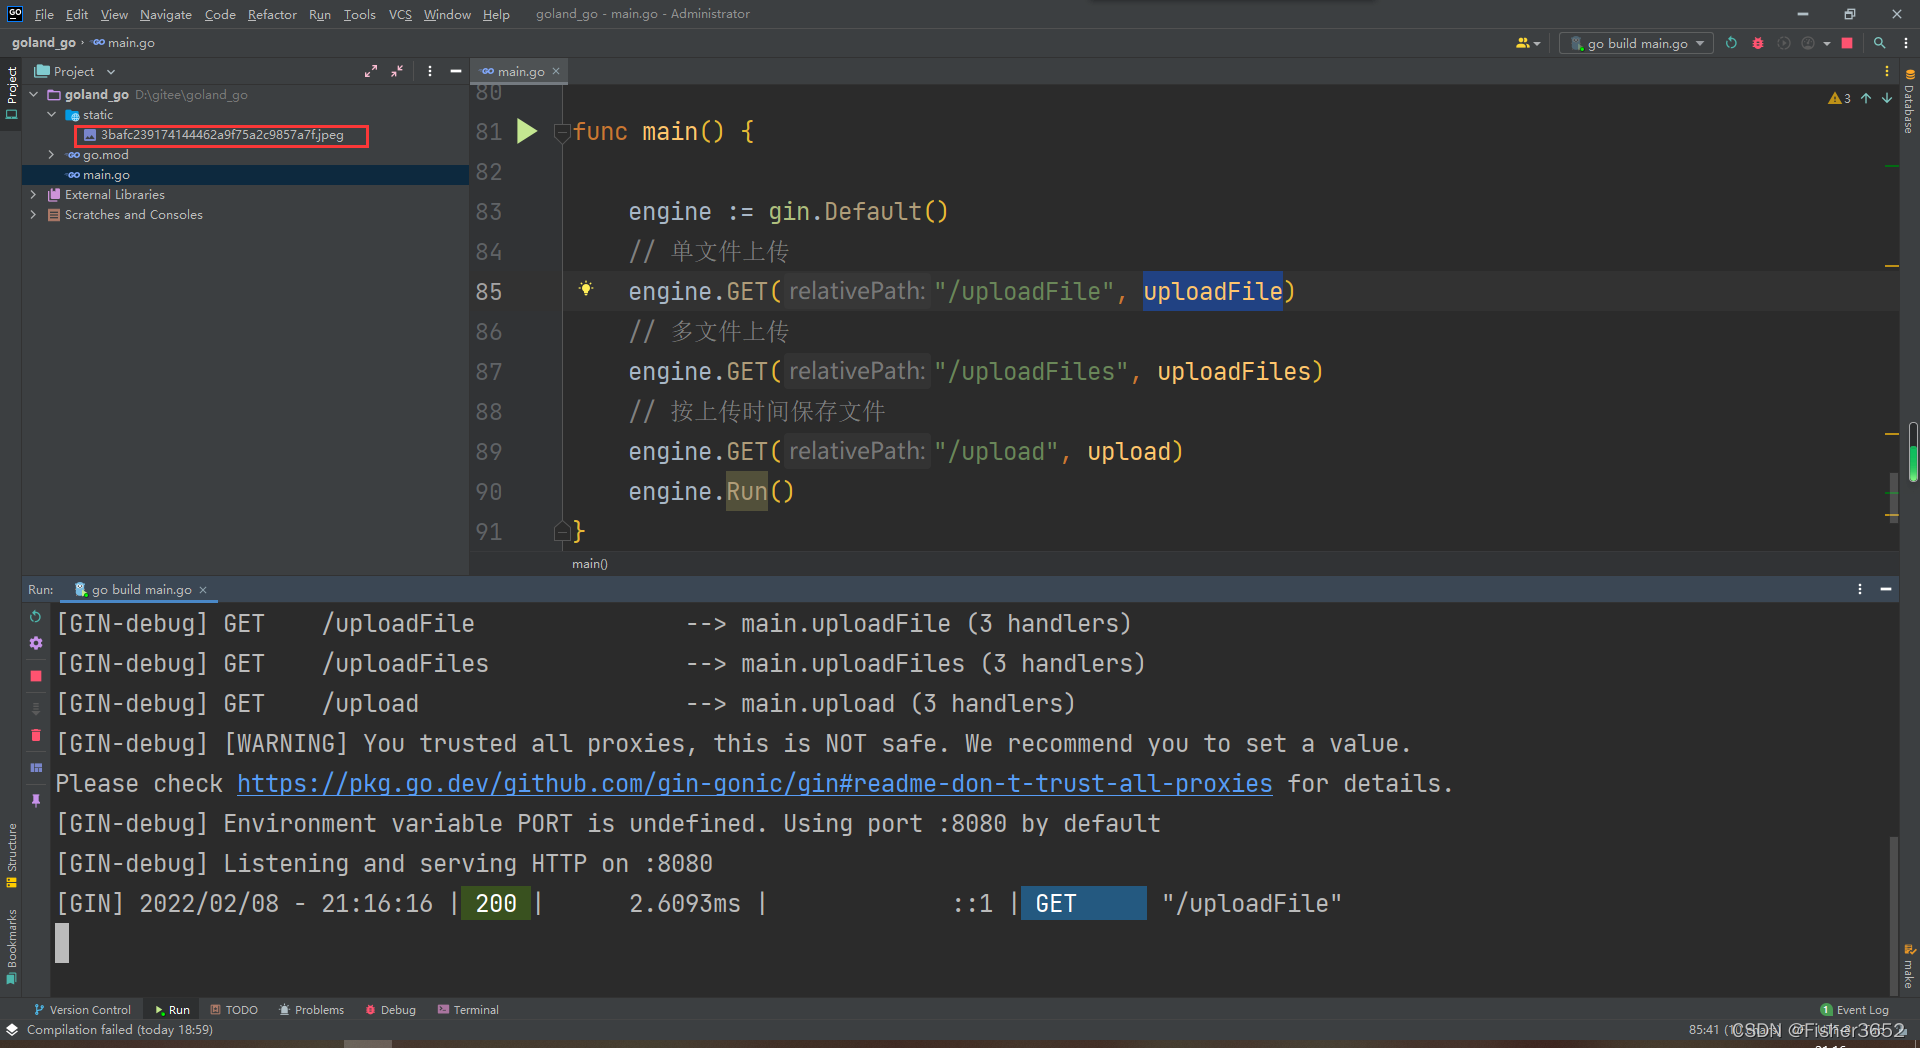Open Run panel options three dots
This screenshot has height=1048, width=1920.
coord(1860,589)
